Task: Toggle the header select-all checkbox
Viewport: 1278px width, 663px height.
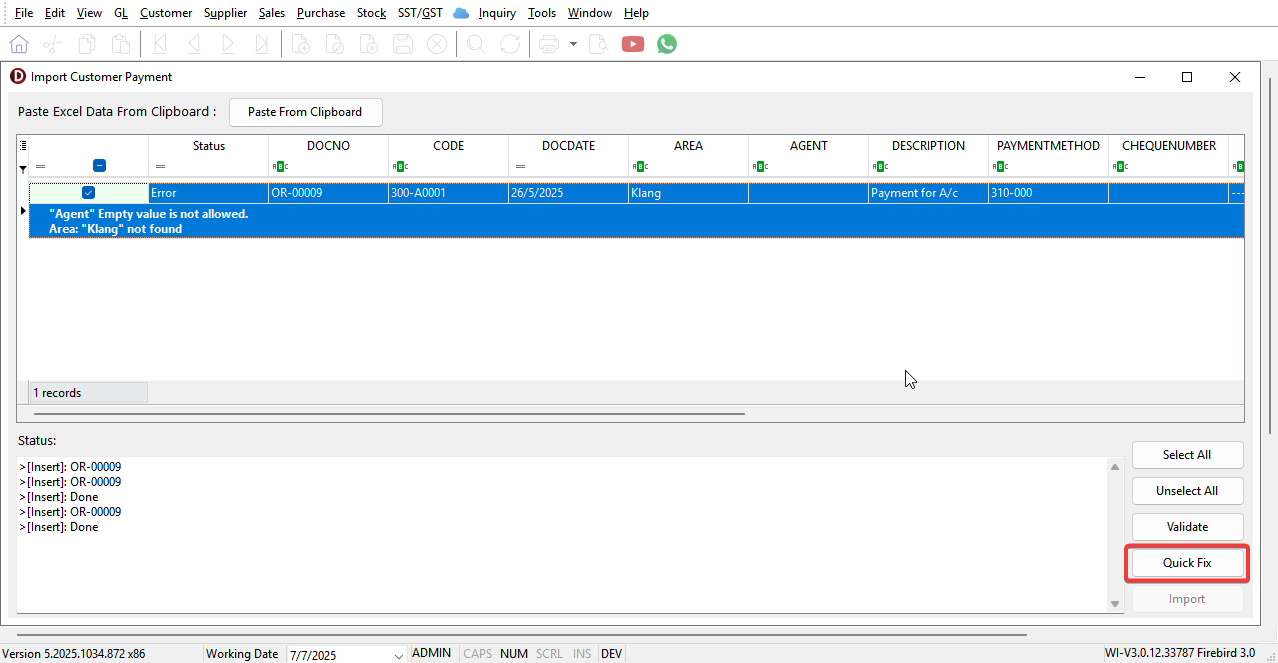Action: [99, 166]
